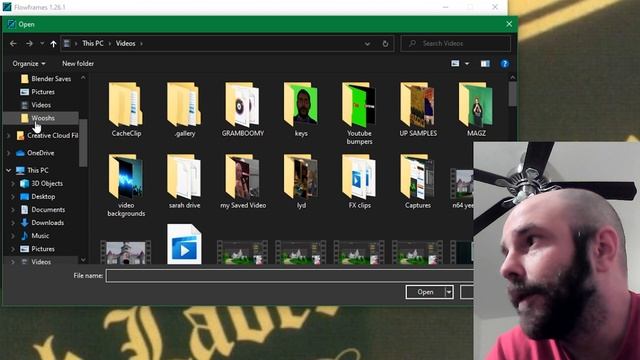Select the Captures folder
The height and width of the screenshot is (360, 640).
click(418, 182)
